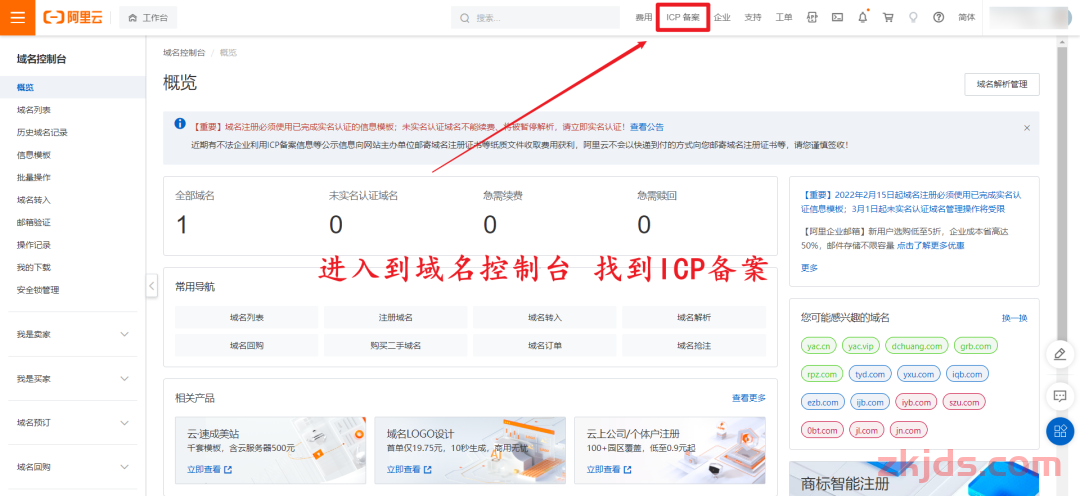This screenshot has width=1080, height=496.
Task: Collapse the sidebar with the arrow handle
Action: pos(152,285)
